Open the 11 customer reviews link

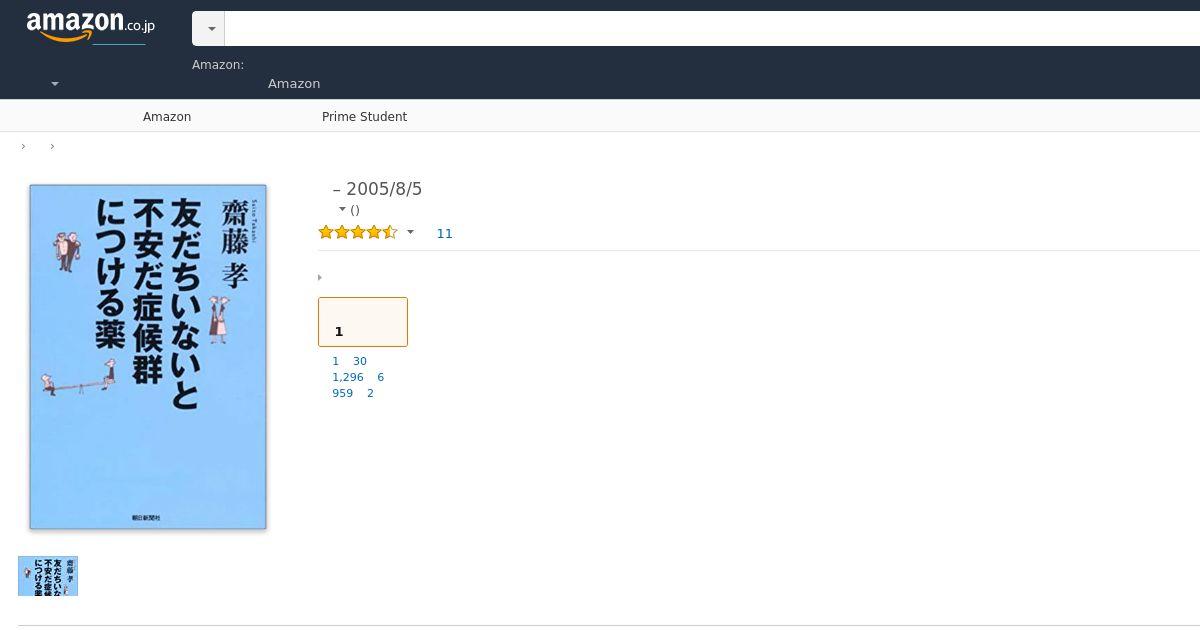445,234
